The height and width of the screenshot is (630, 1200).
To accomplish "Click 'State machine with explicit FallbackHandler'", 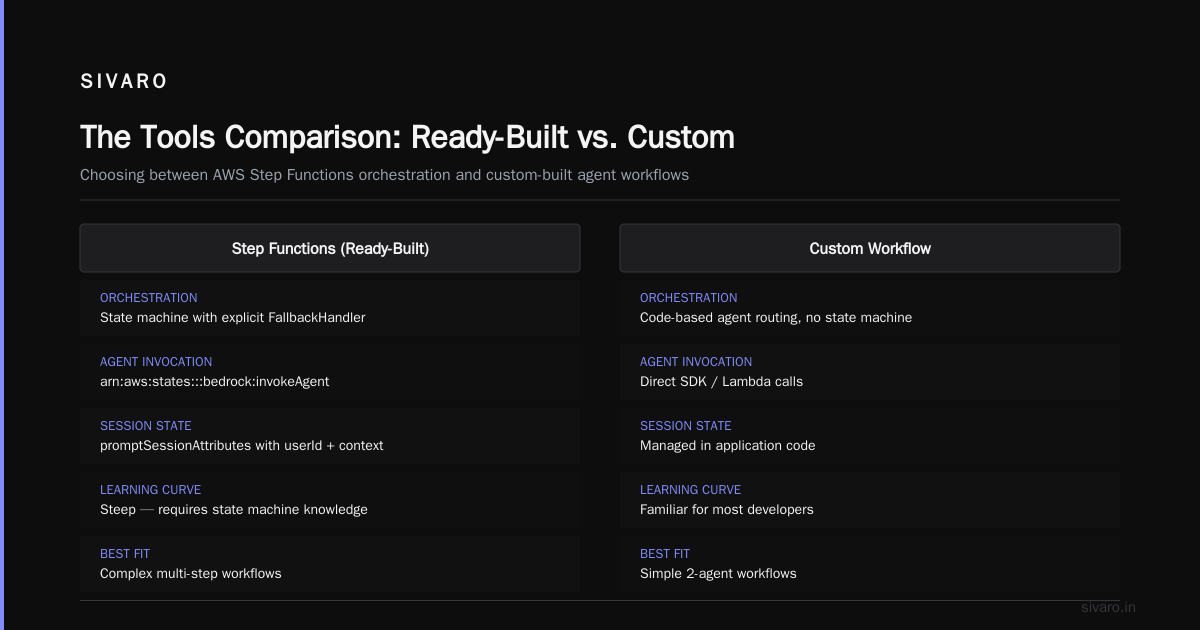I will pos(233,318).
